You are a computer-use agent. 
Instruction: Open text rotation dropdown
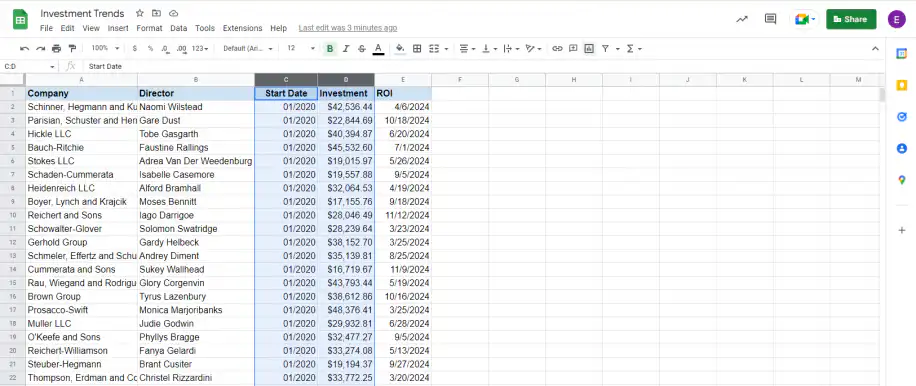(x=533, y=48)
